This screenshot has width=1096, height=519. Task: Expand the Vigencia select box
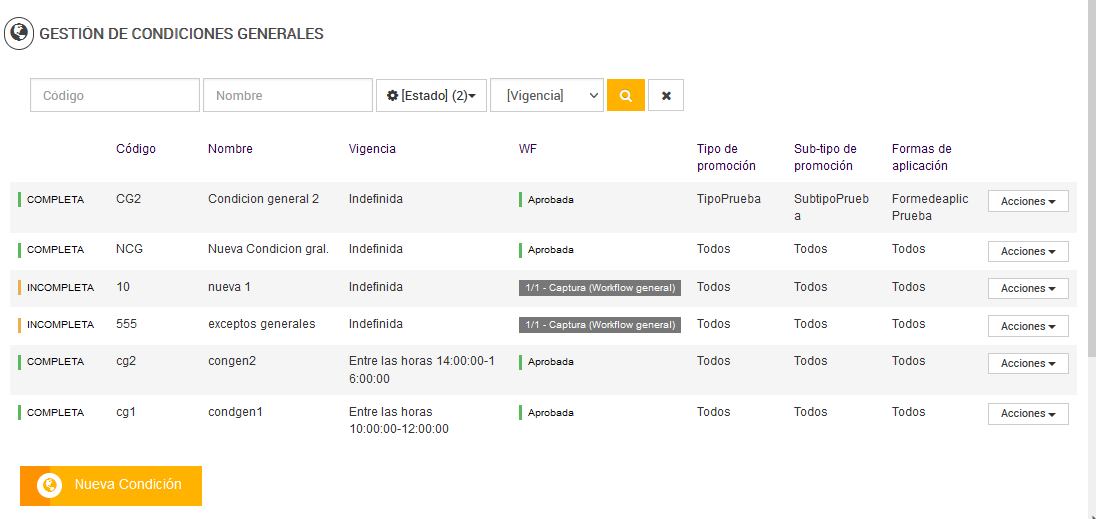[547, 96]
